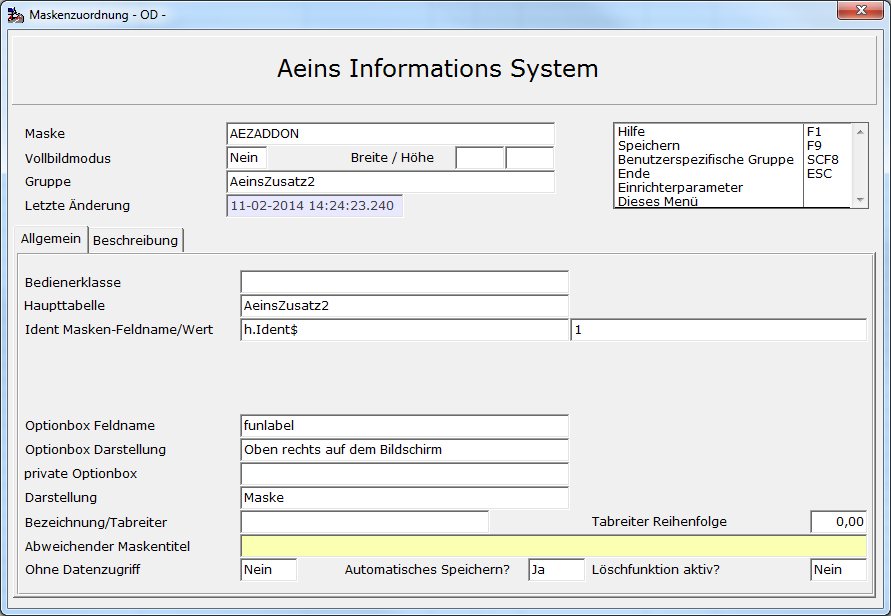The height and width of the screenshot is (616, 891).
Task: Click the Maske field containing AEZADDON
Action: 390,134
